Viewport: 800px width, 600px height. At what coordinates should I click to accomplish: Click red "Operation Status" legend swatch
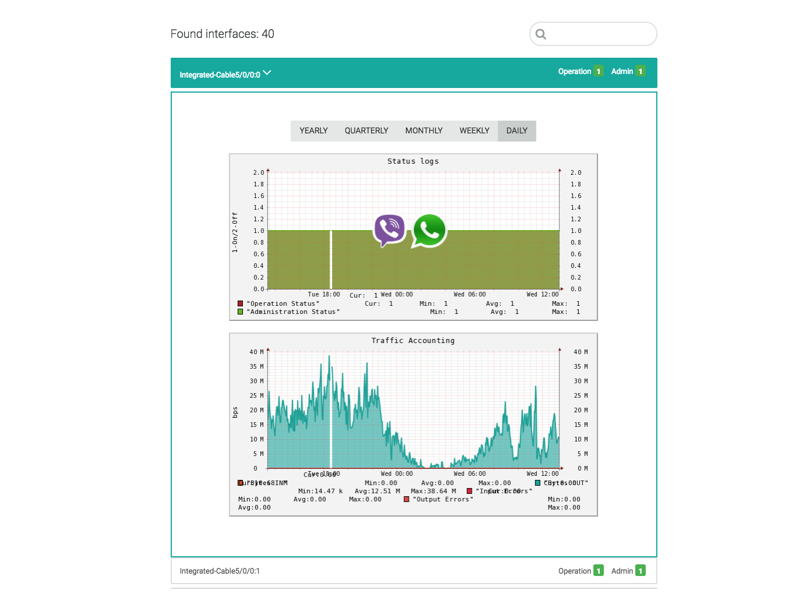point(240,304)
